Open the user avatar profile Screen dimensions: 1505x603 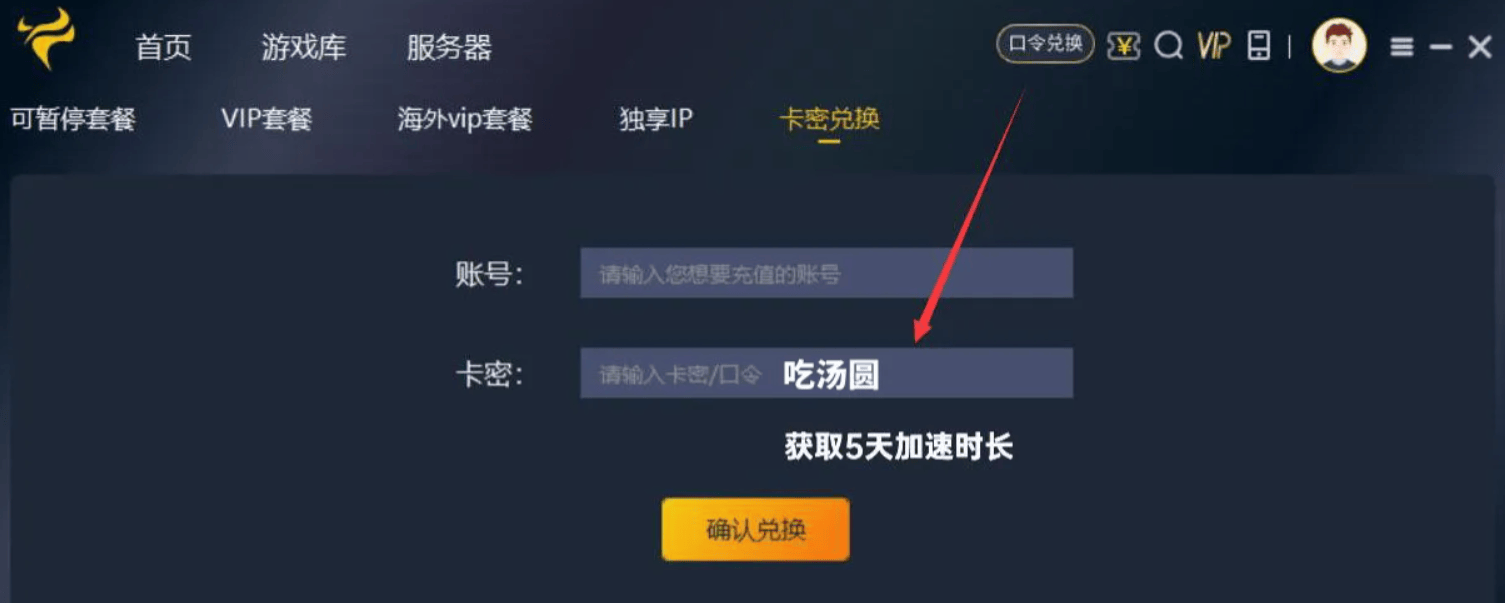1339,46
